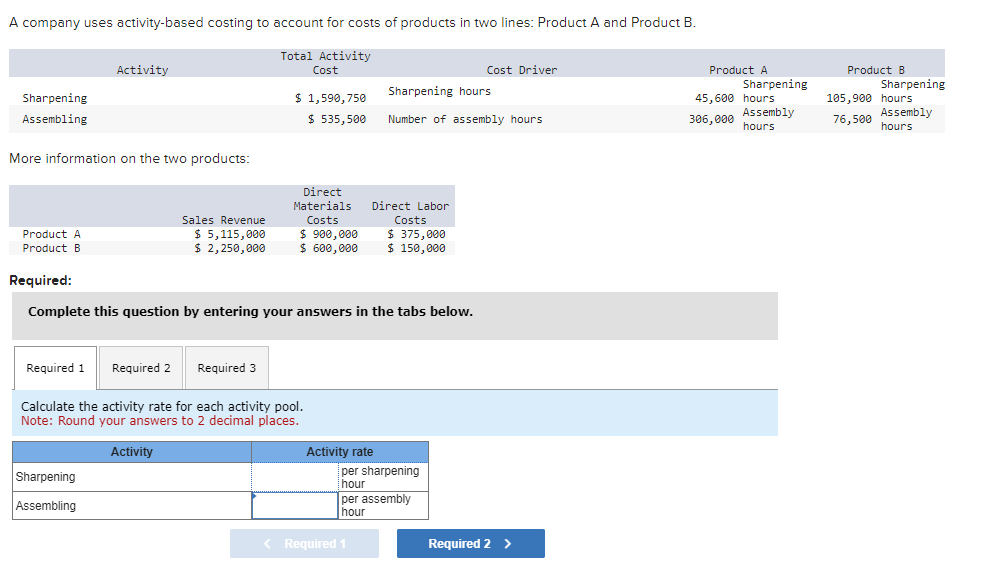Switch to the Required 2 tab

pyautogui.click(x=140, y=367)
